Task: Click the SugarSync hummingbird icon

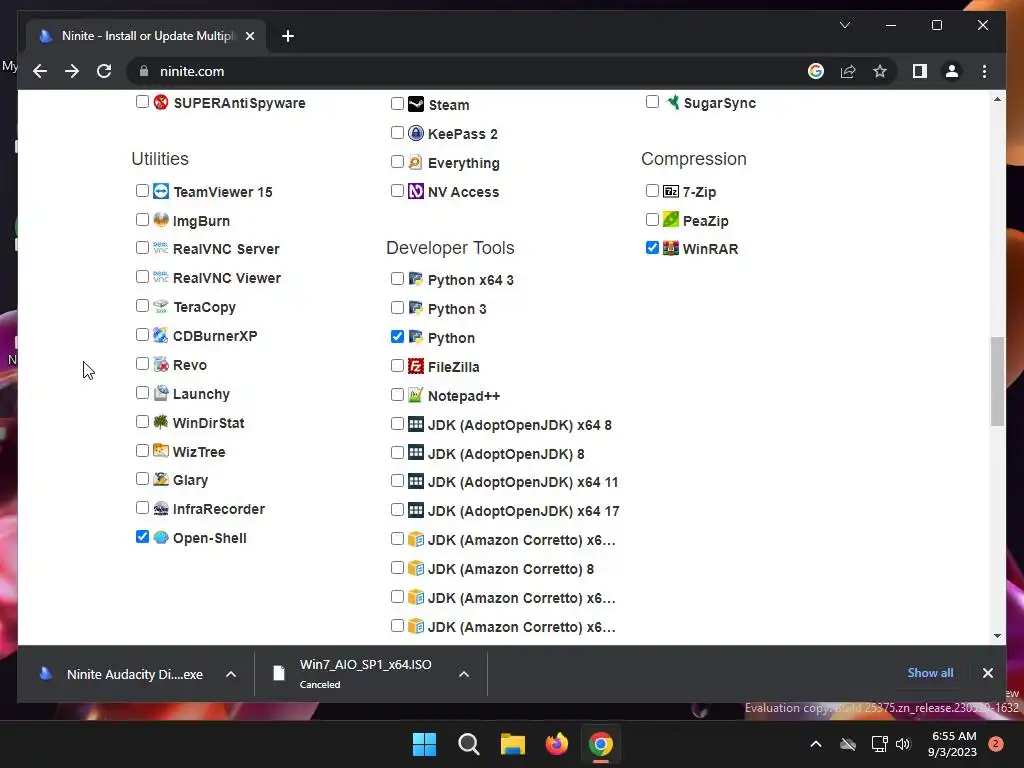Action: pos(672,103)
